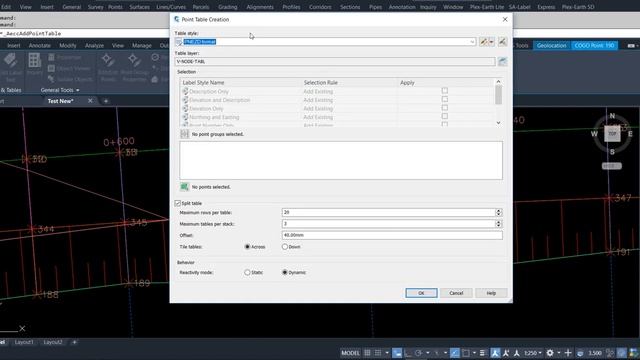Toggle the highlighted dynamic input icon in status bar
Viewport: 640px width, 360px height.
[397, 353]
